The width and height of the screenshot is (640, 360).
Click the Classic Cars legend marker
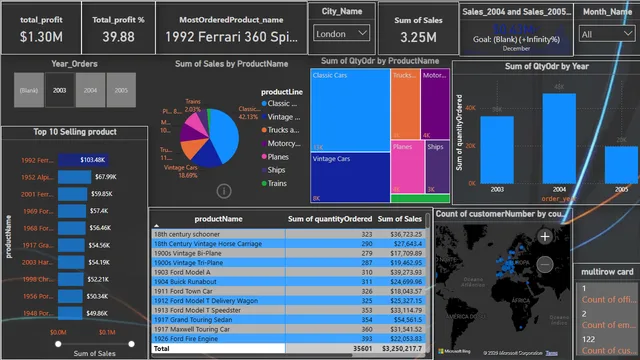coord(264,104)
